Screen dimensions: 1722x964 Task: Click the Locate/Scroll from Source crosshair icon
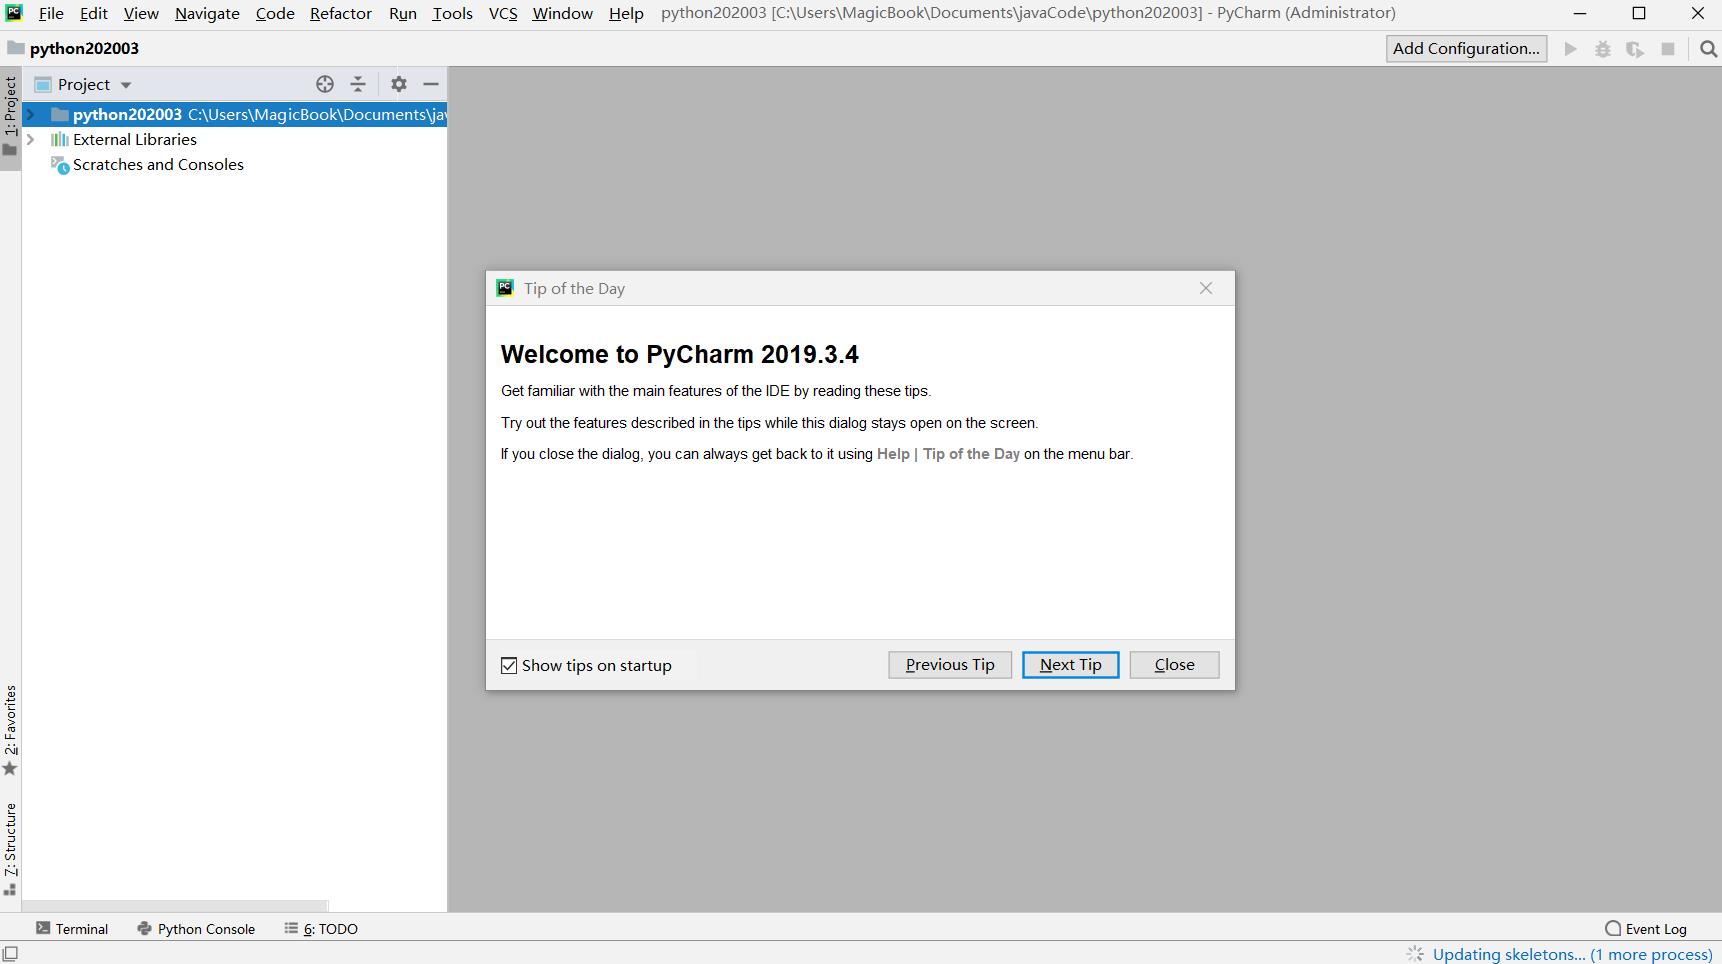[x=325, y=84]
